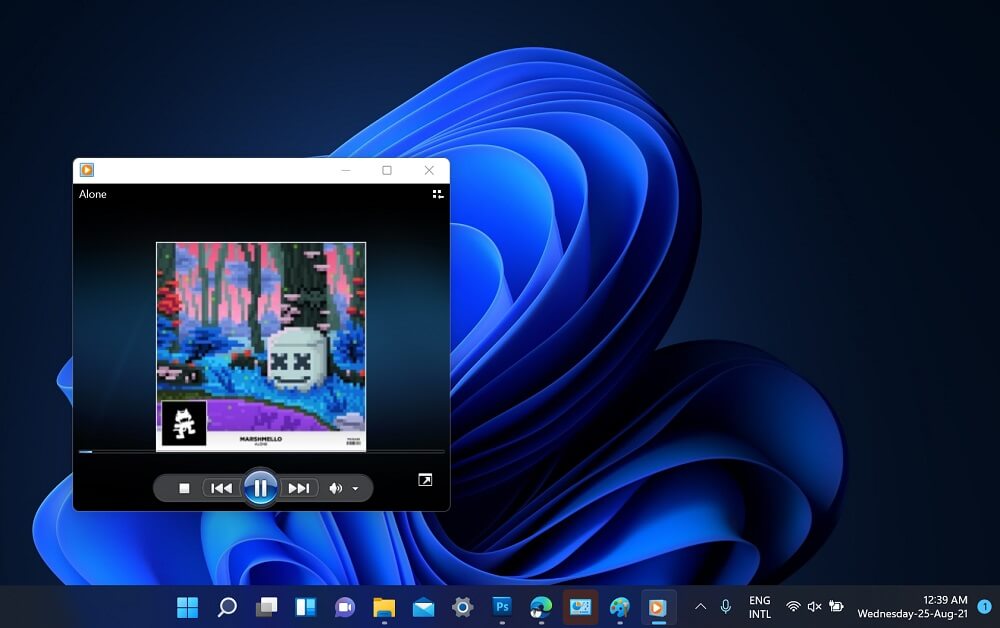The width and height of the screenshot is (1000, 628).
Task: Open the Windows Start menu
Action: pos(187,607)
